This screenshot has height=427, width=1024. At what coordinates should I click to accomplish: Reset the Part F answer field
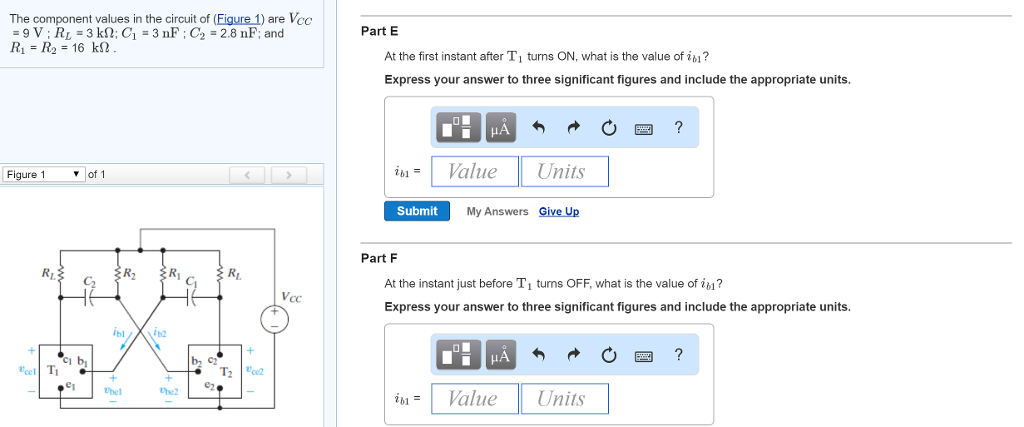[x=608, y=355]
